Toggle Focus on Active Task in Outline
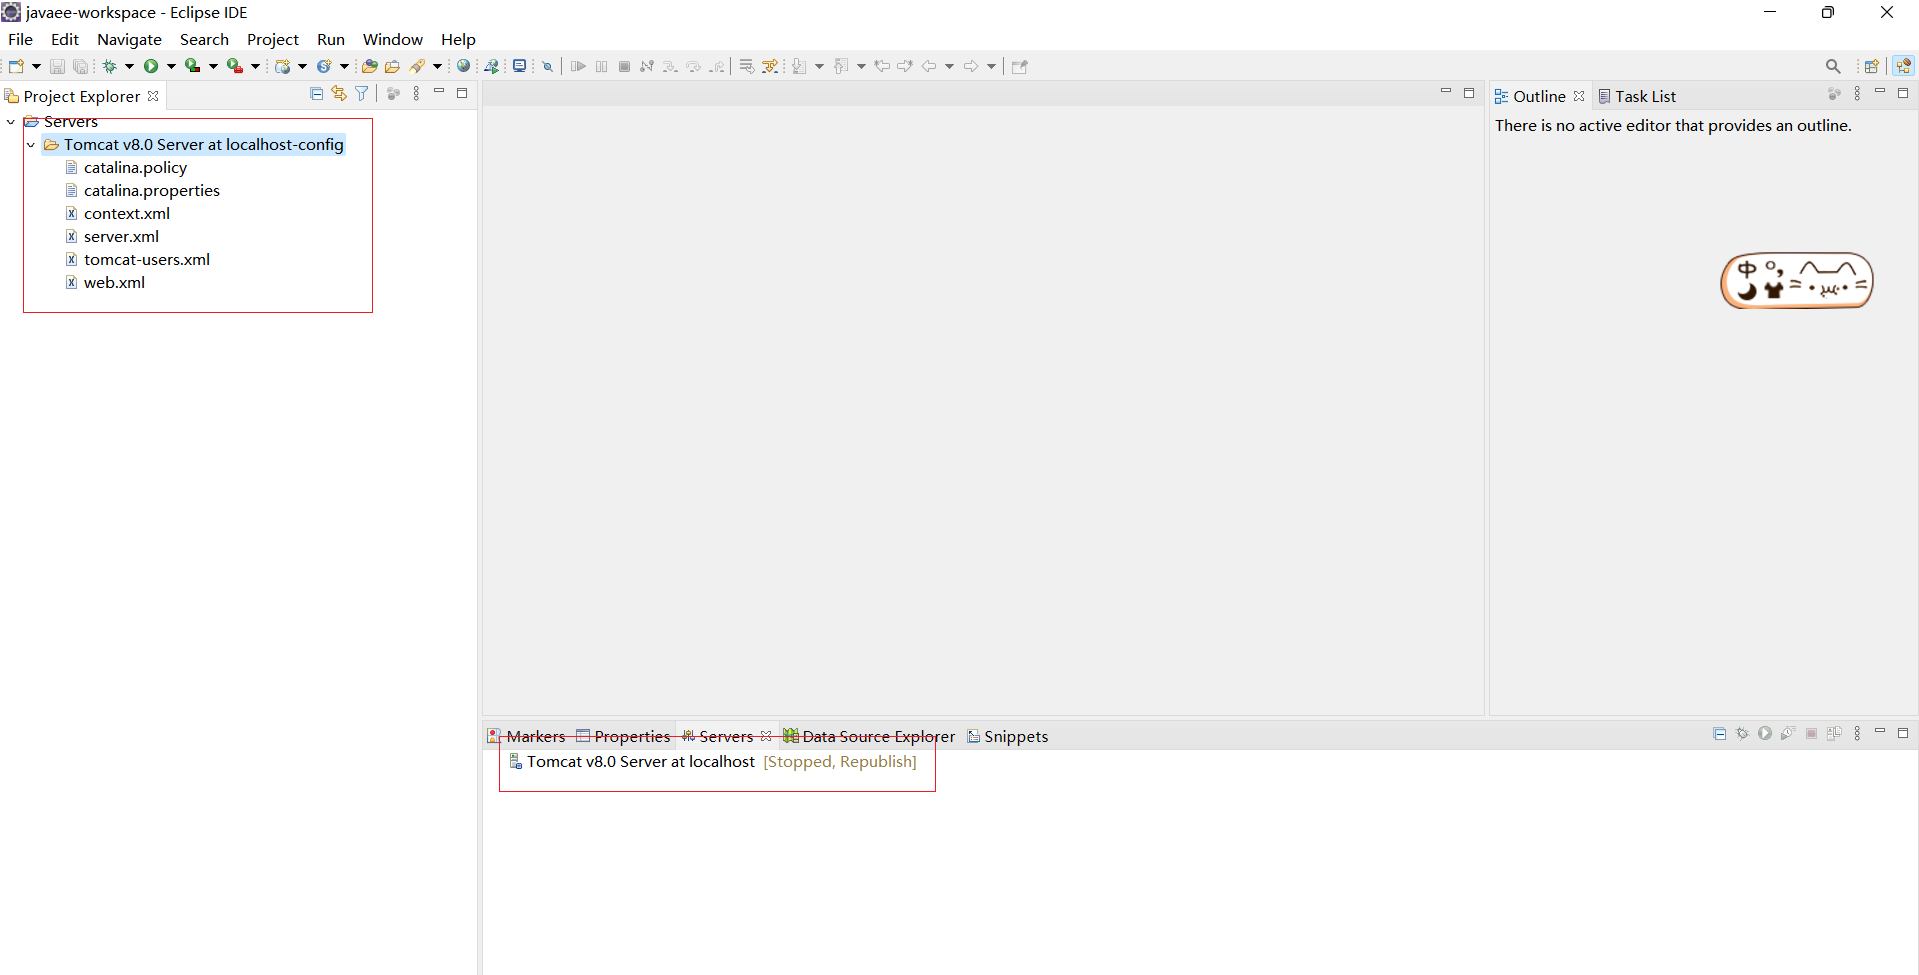The width and height of the screenshot is (1919, 975). click(1834, 93)
